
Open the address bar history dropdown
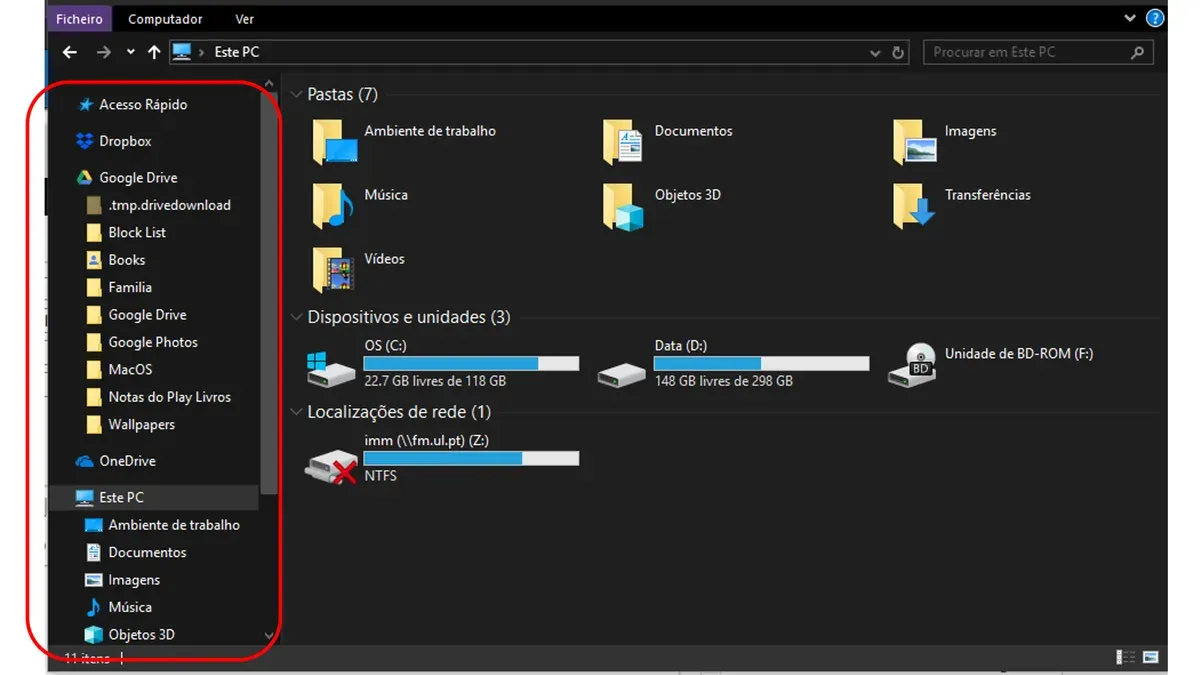point(875,53)
